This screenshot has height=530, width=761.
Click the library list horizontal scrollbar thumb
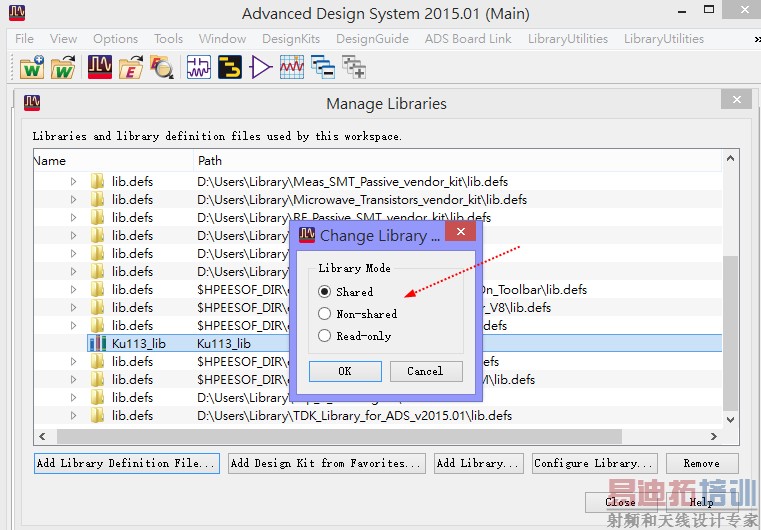[339, 436]
